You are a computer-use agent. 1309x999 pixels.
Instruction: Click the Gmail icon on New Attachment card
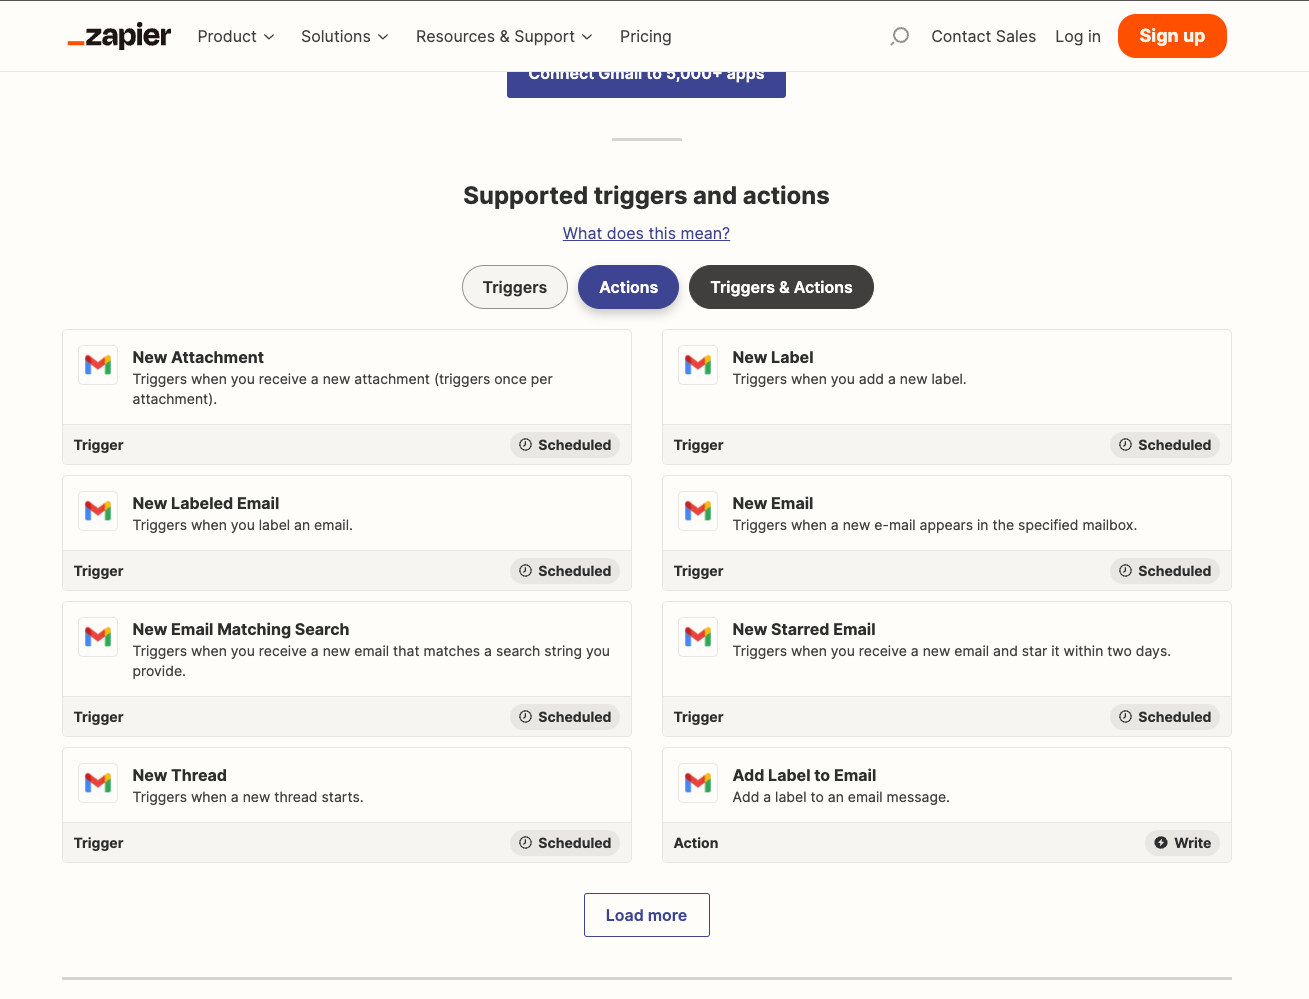(97, 365)
